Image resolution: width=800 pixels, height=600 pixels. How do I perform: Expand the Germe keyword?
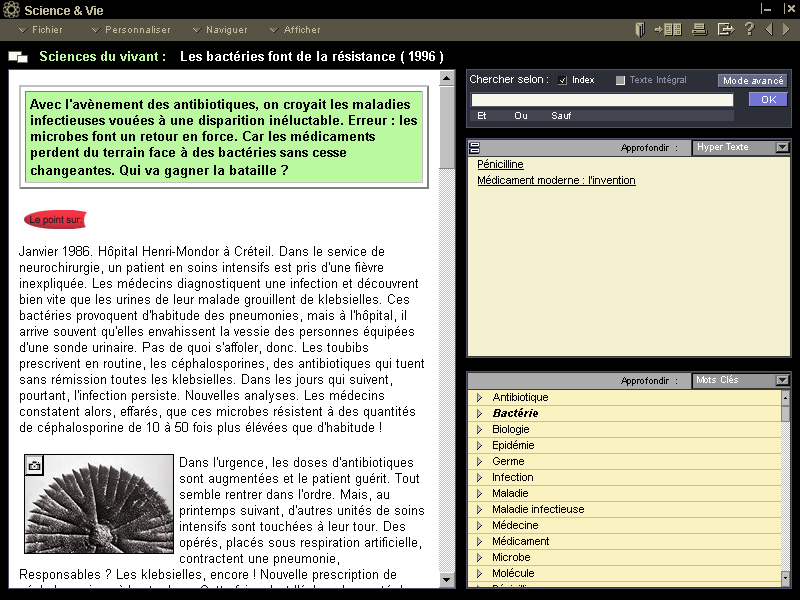click(480, 462)
